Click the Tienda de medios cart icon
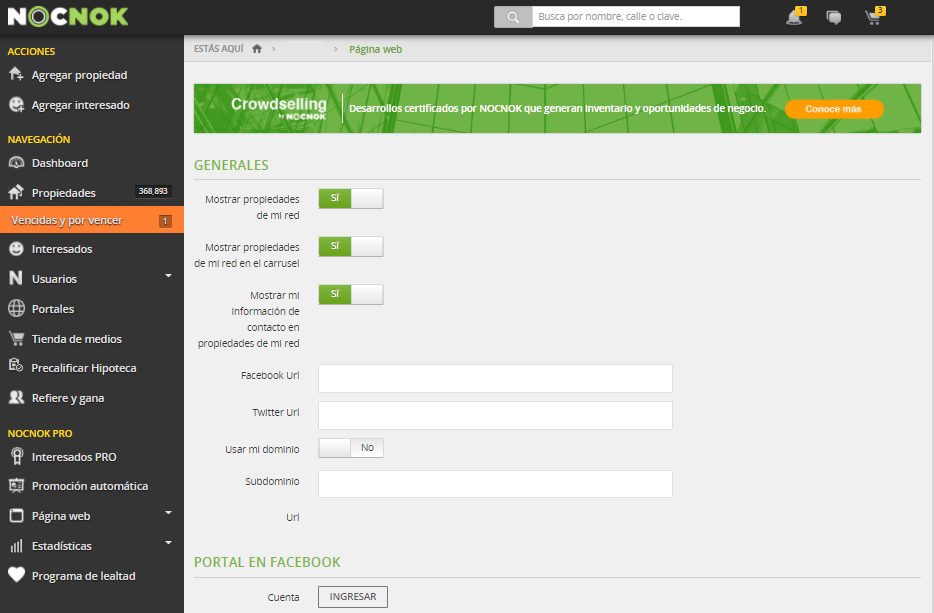This screenshot has height=613, width=934. point(16,338)
